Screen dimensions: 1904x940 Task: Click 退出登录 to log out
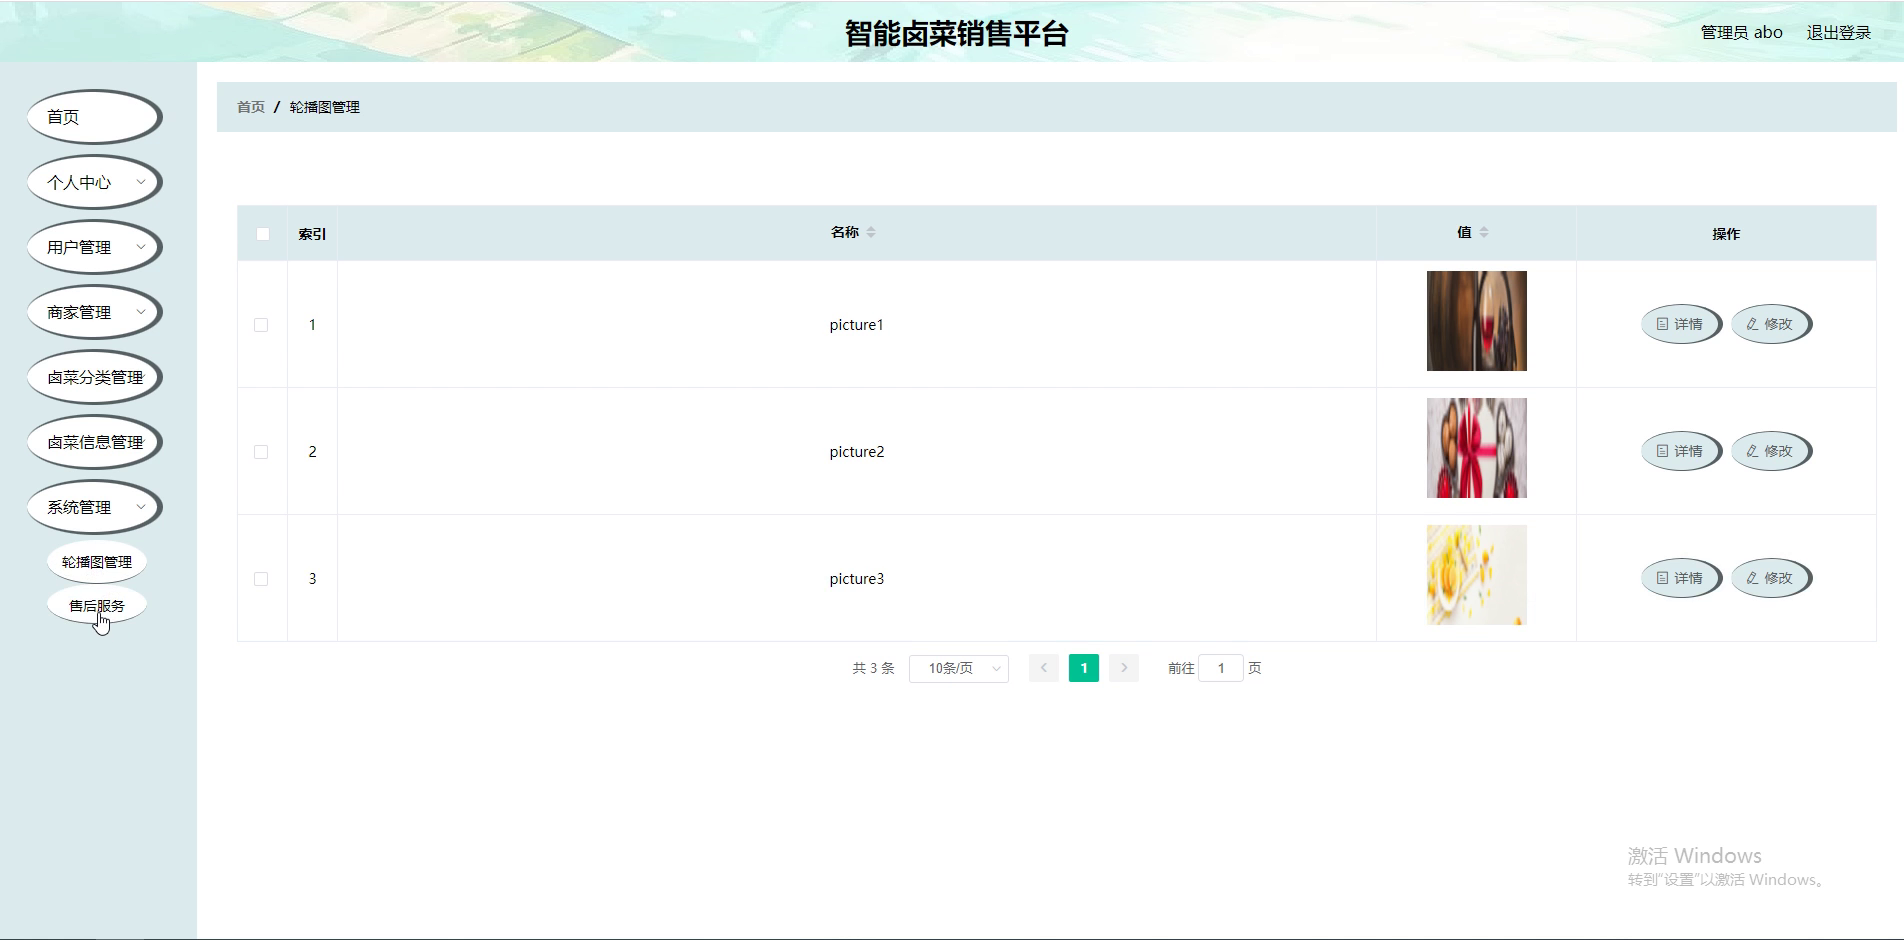pos(1839,32)
